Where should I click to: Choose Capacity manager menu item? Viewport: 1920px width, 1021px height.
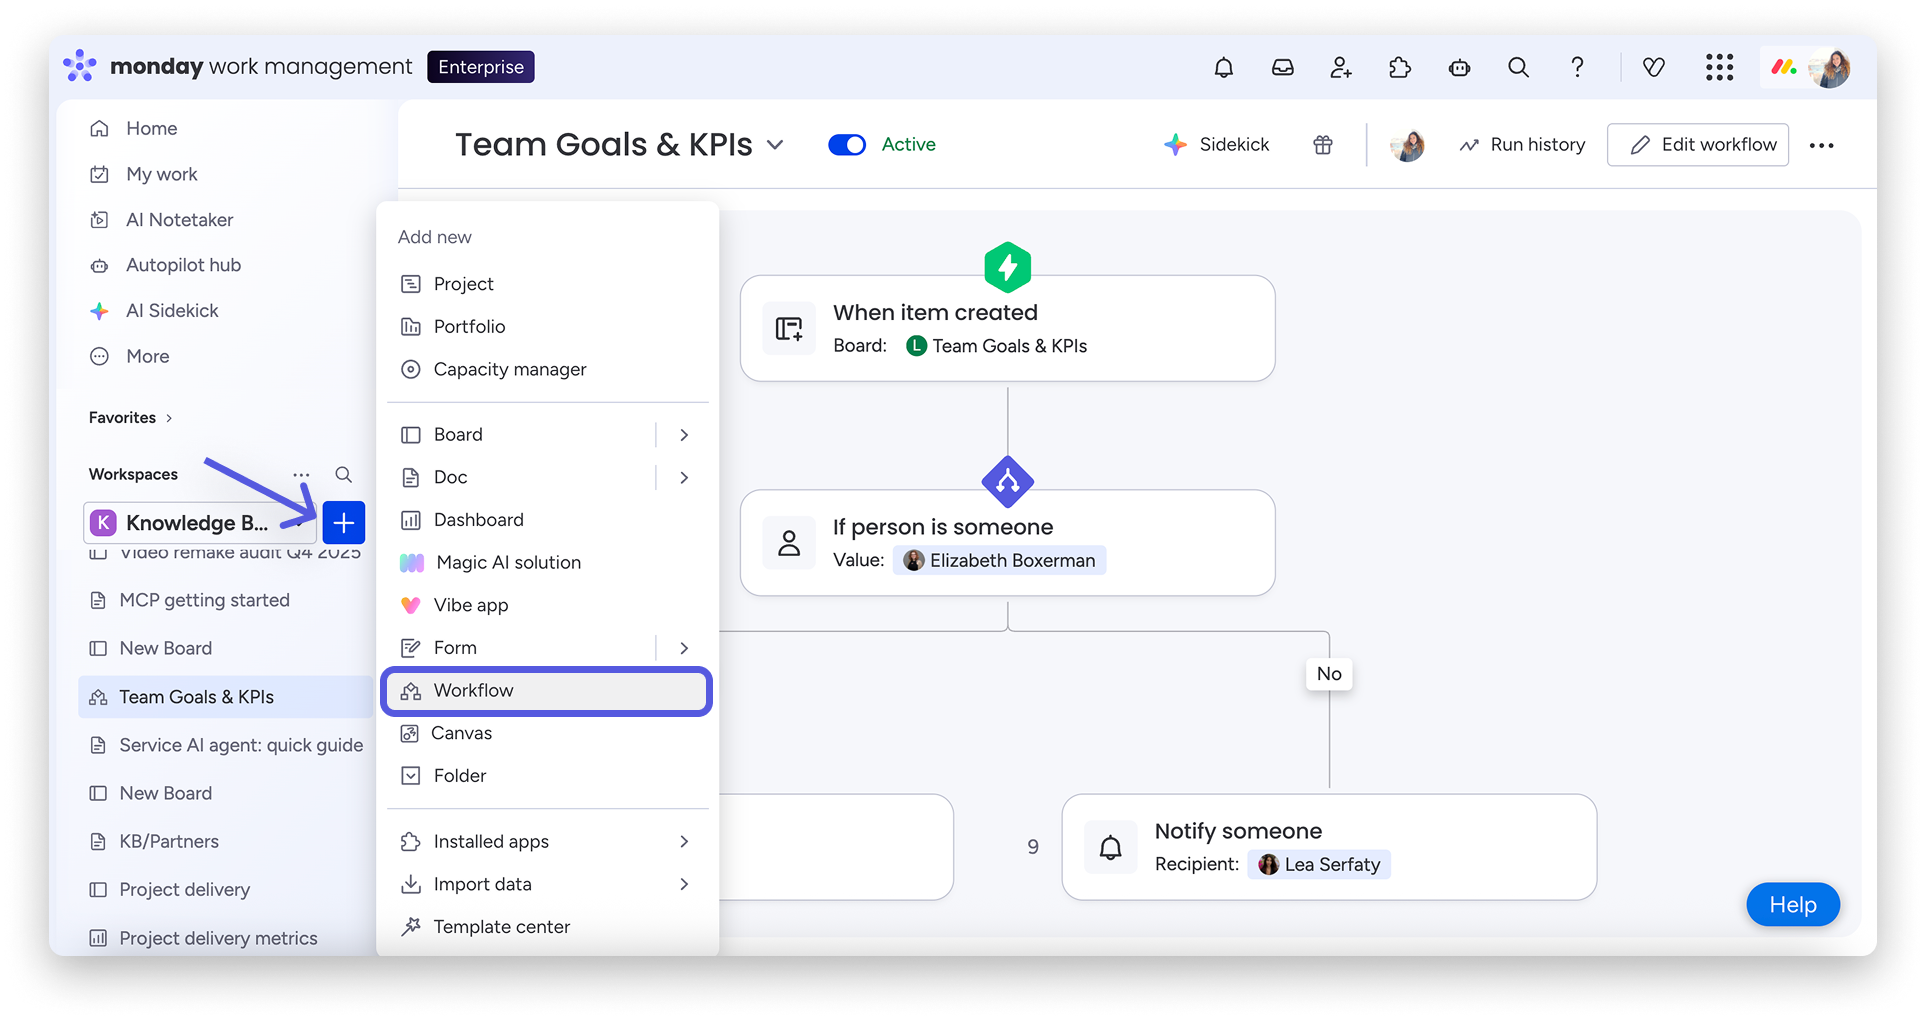pos(547,369)
